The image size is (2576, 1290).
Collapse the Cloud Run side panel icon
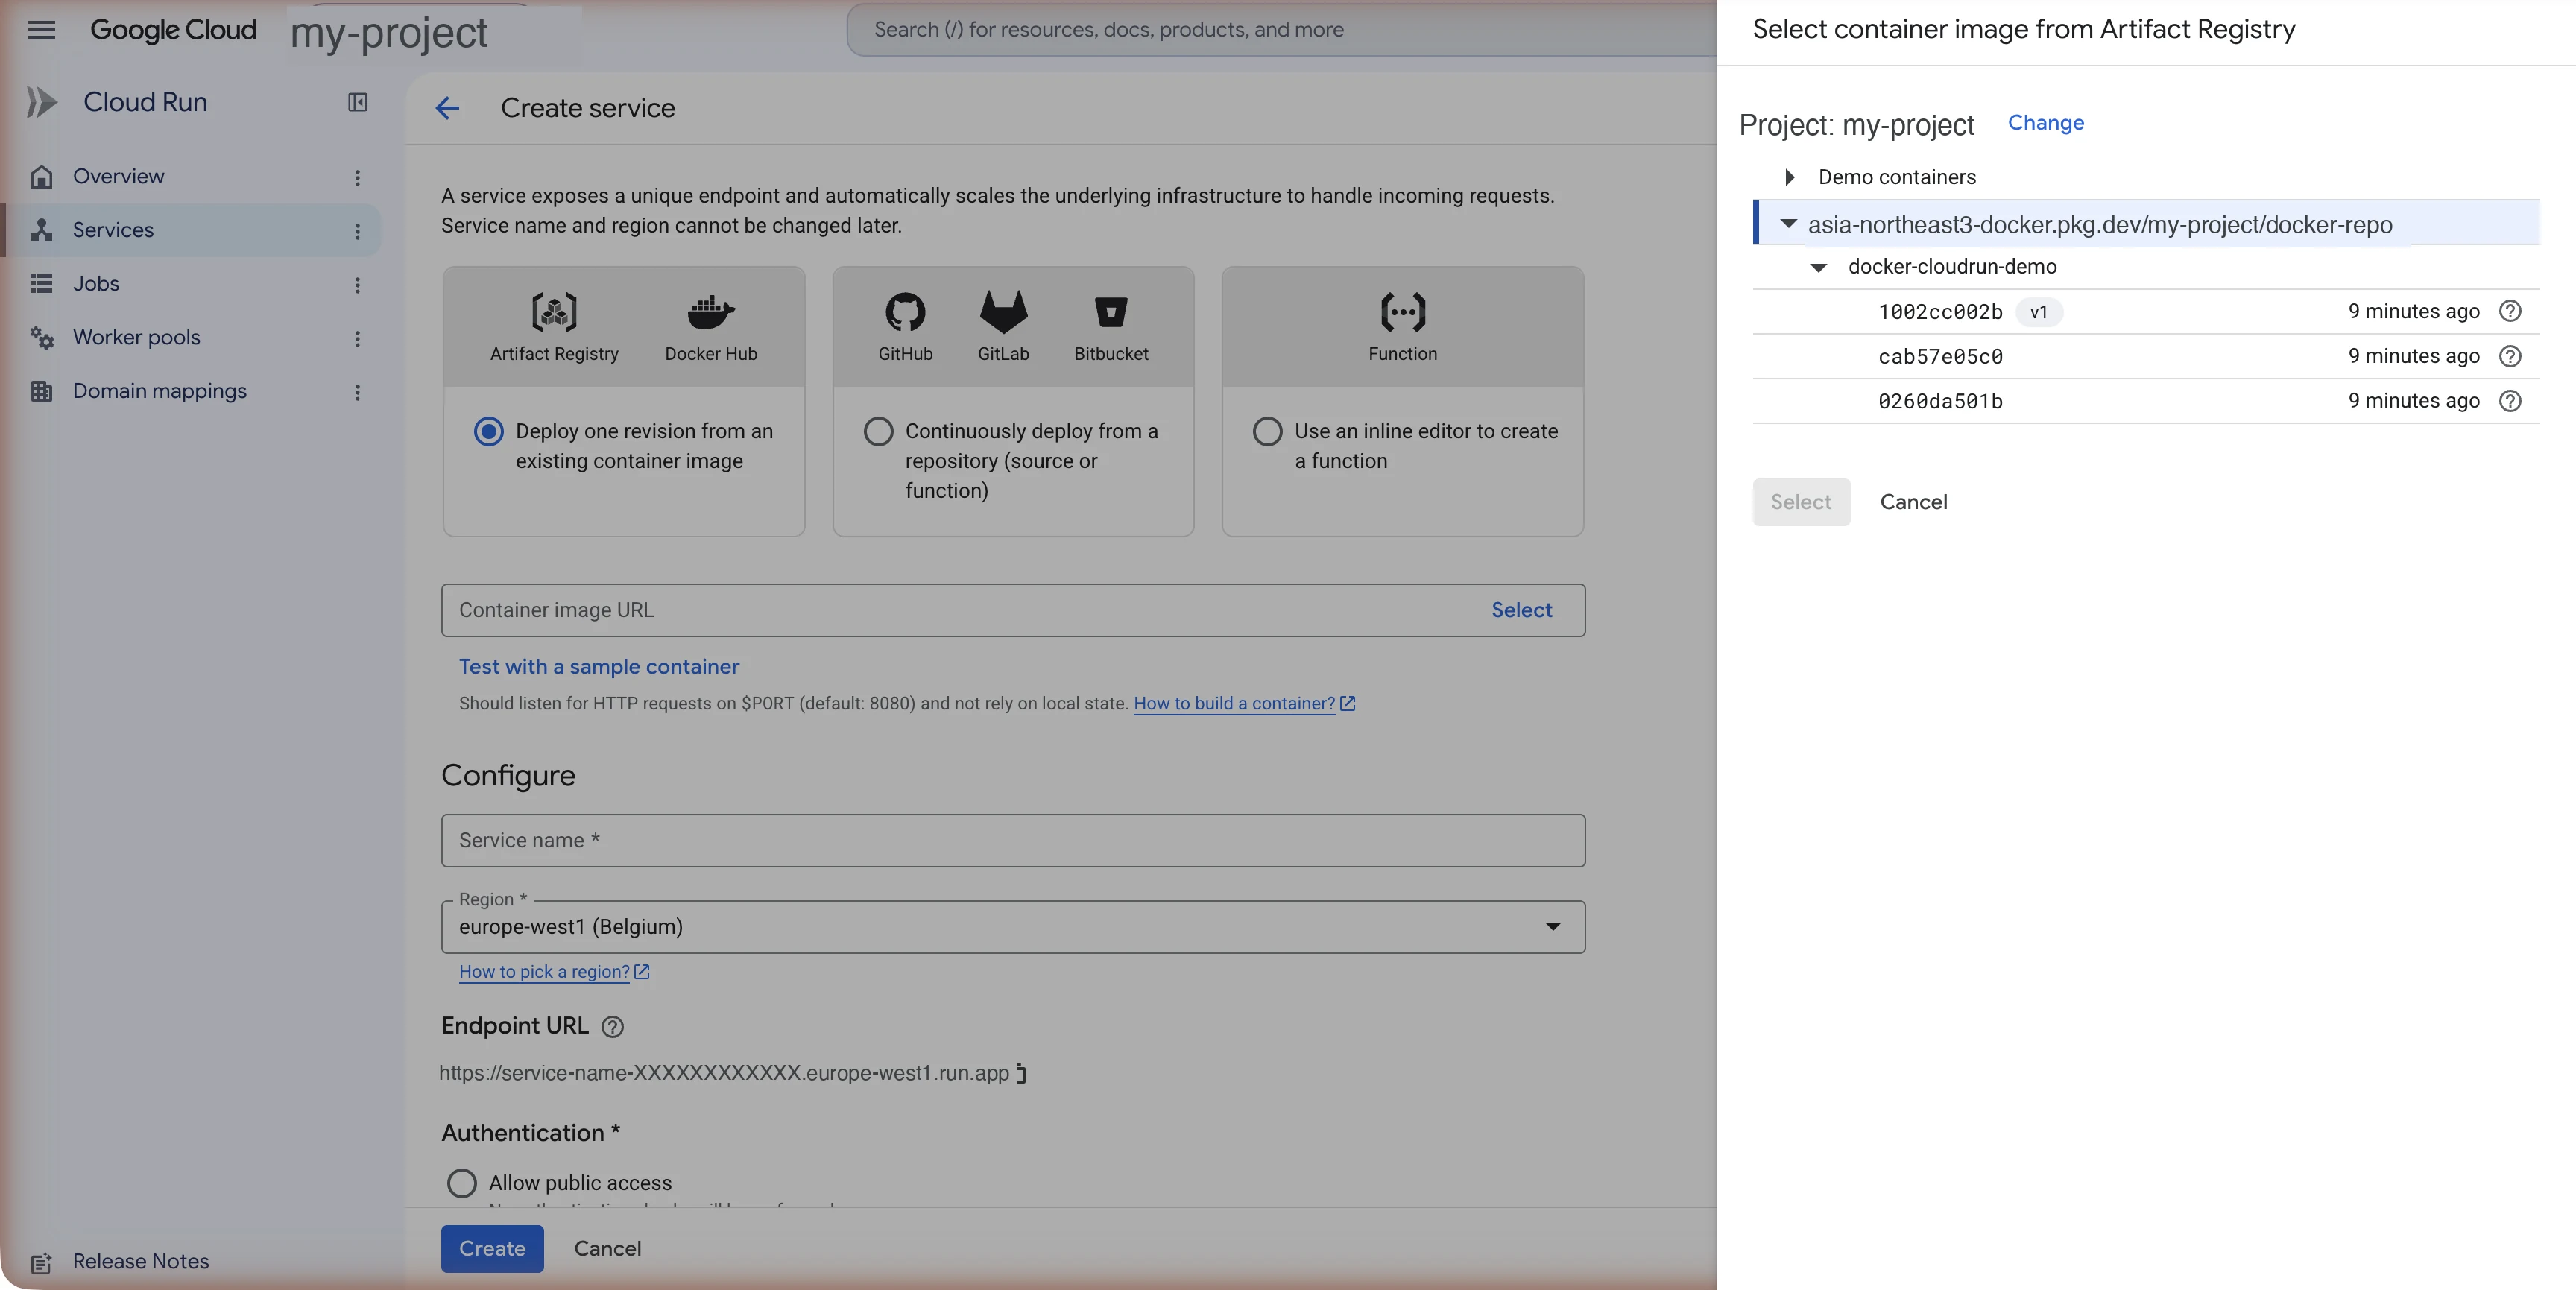tap(357, 102)
